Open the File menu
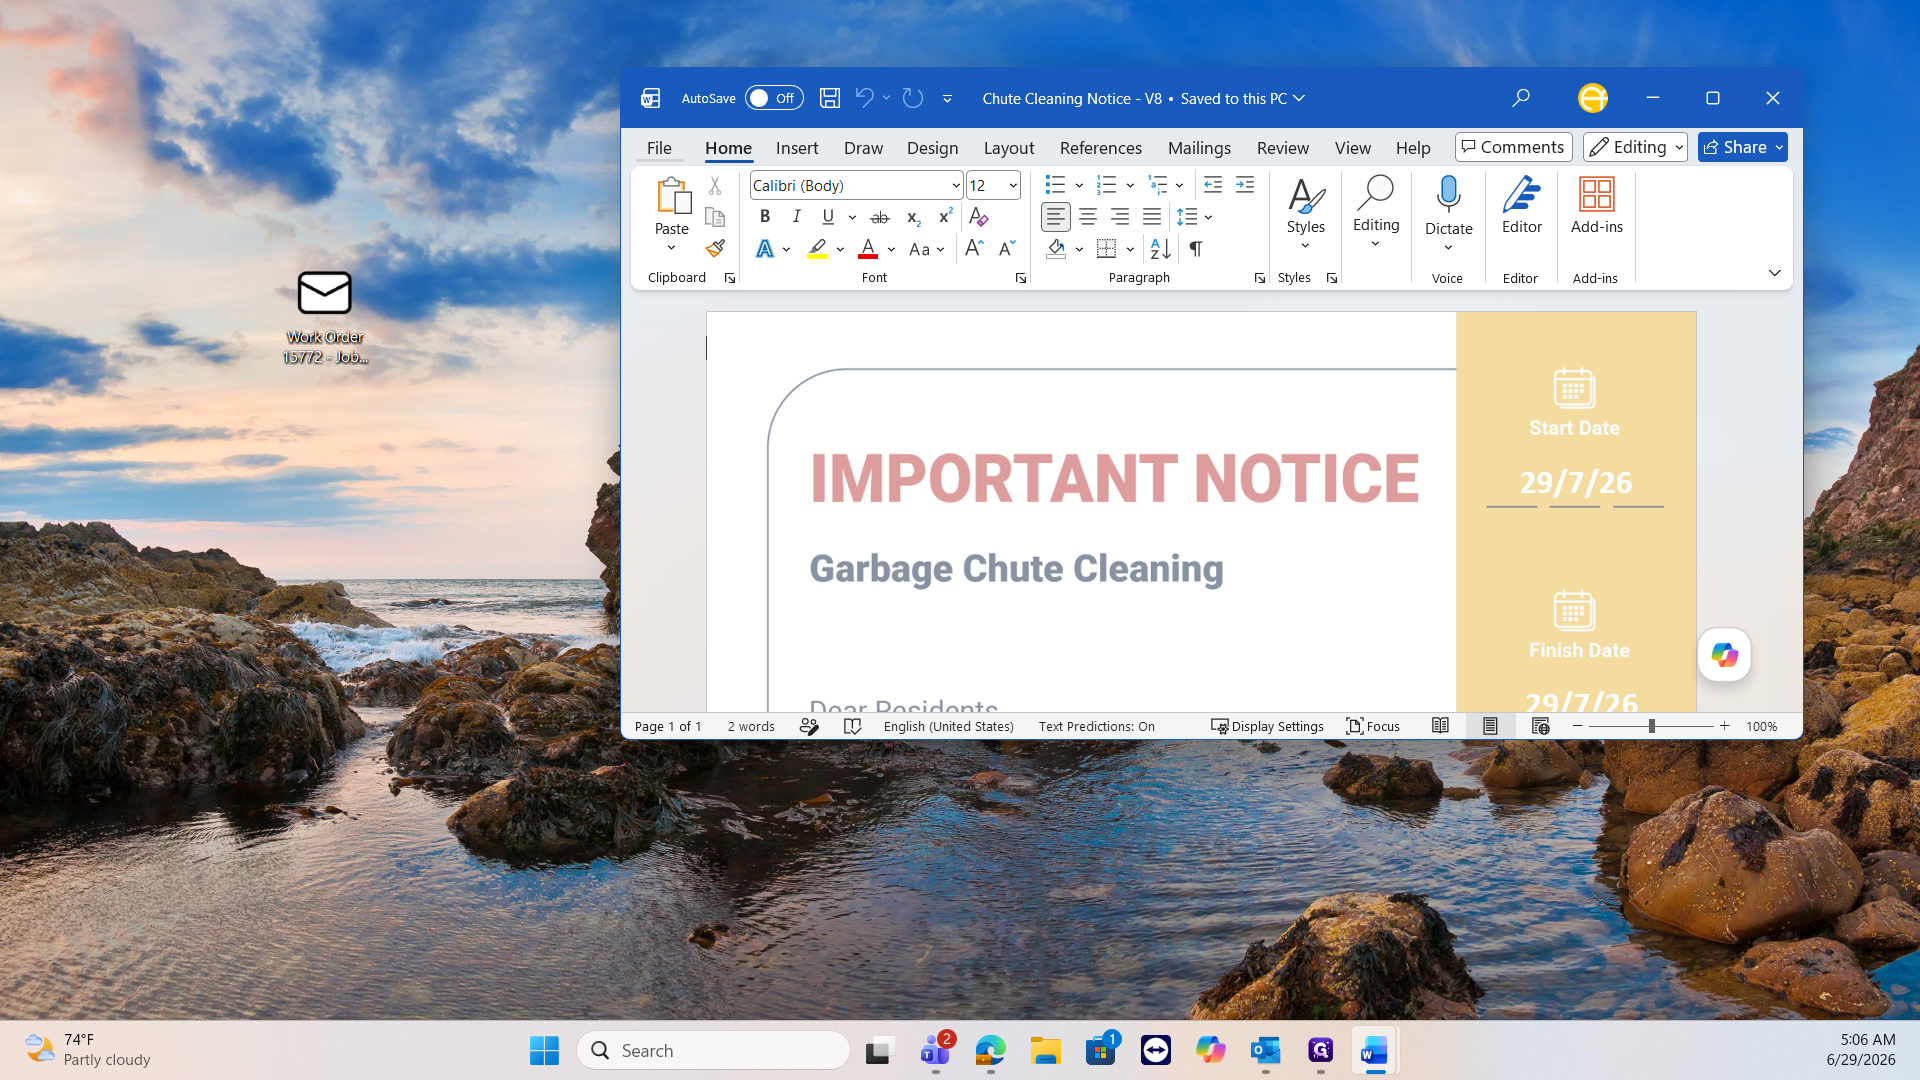The image size is (1920, 1080). click(659, 148)
